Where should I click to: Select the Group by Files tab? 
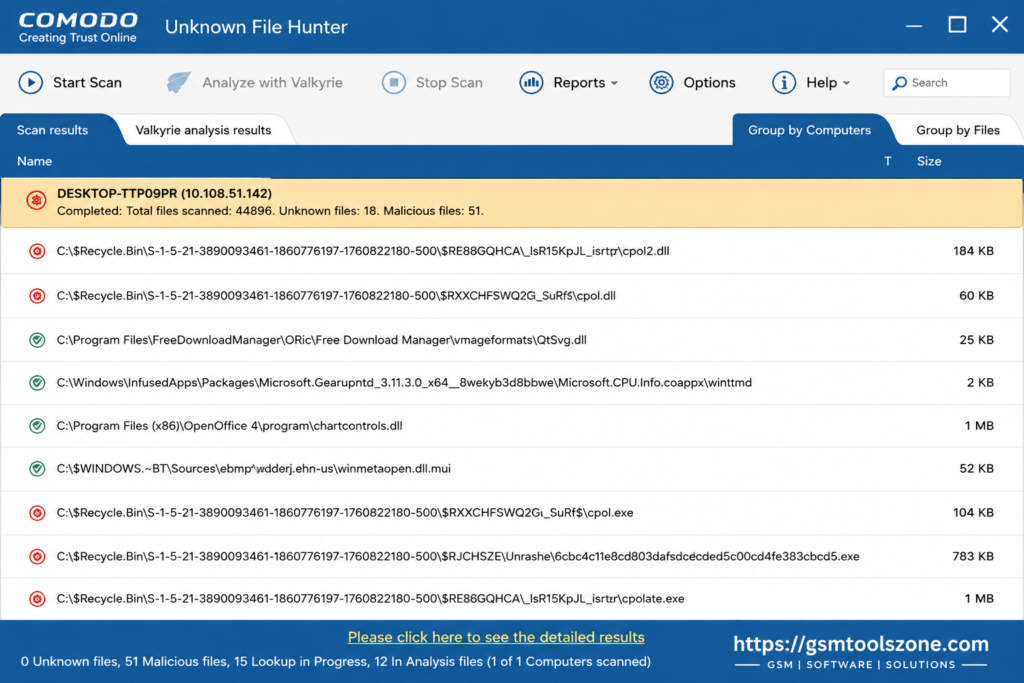point(957,130)
